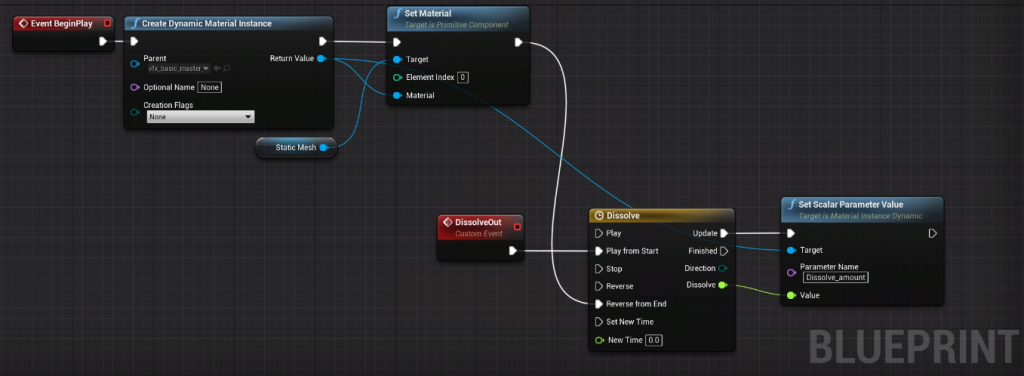Click the Finished output pin on Dissolve
Viewport: 1024px width, 376px height.
coord(724,251)
